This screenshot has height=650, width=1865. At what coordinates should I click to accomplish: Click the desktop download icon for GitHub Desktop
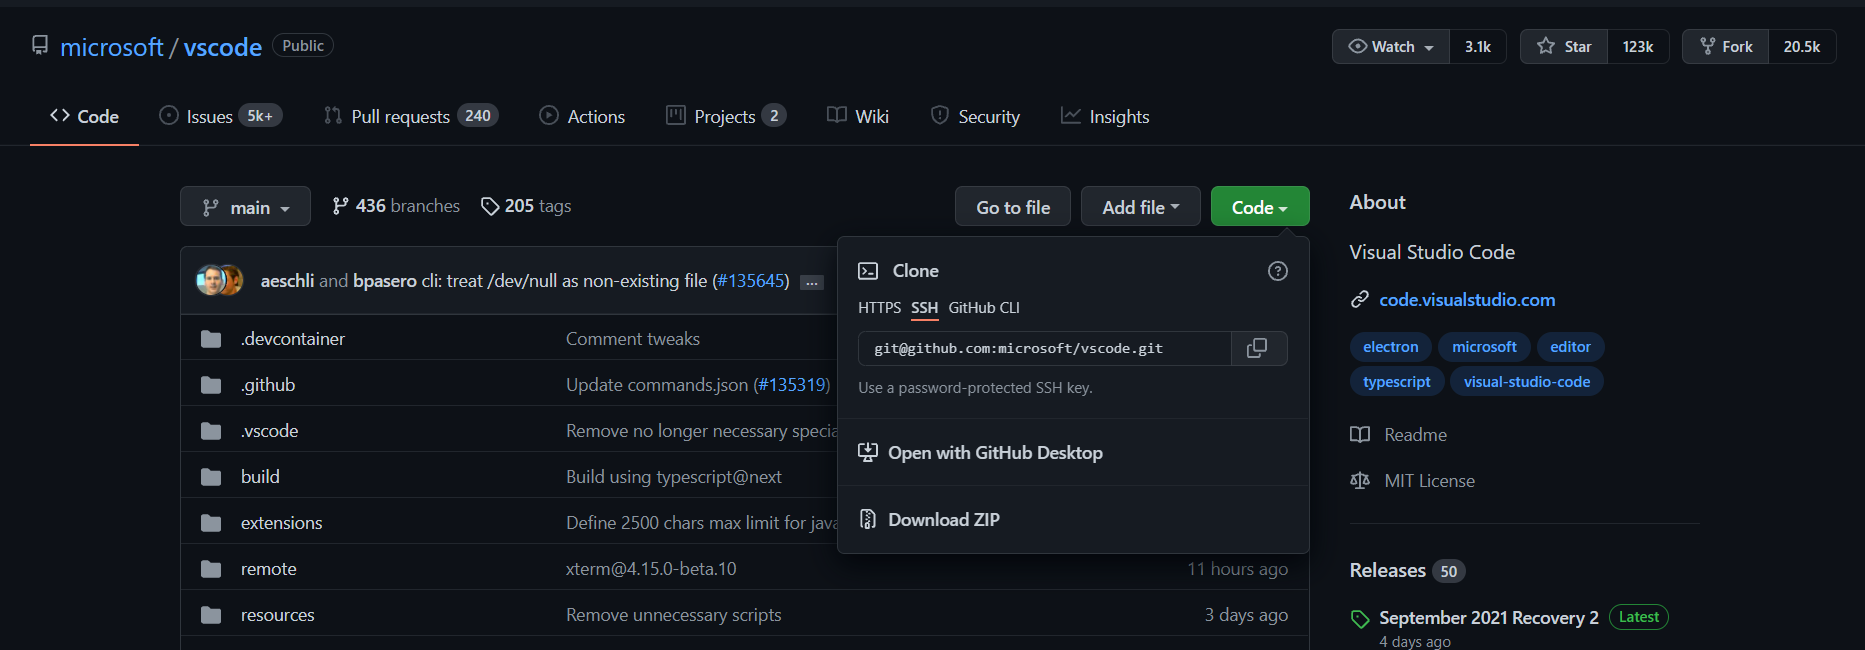coord(868,453)
